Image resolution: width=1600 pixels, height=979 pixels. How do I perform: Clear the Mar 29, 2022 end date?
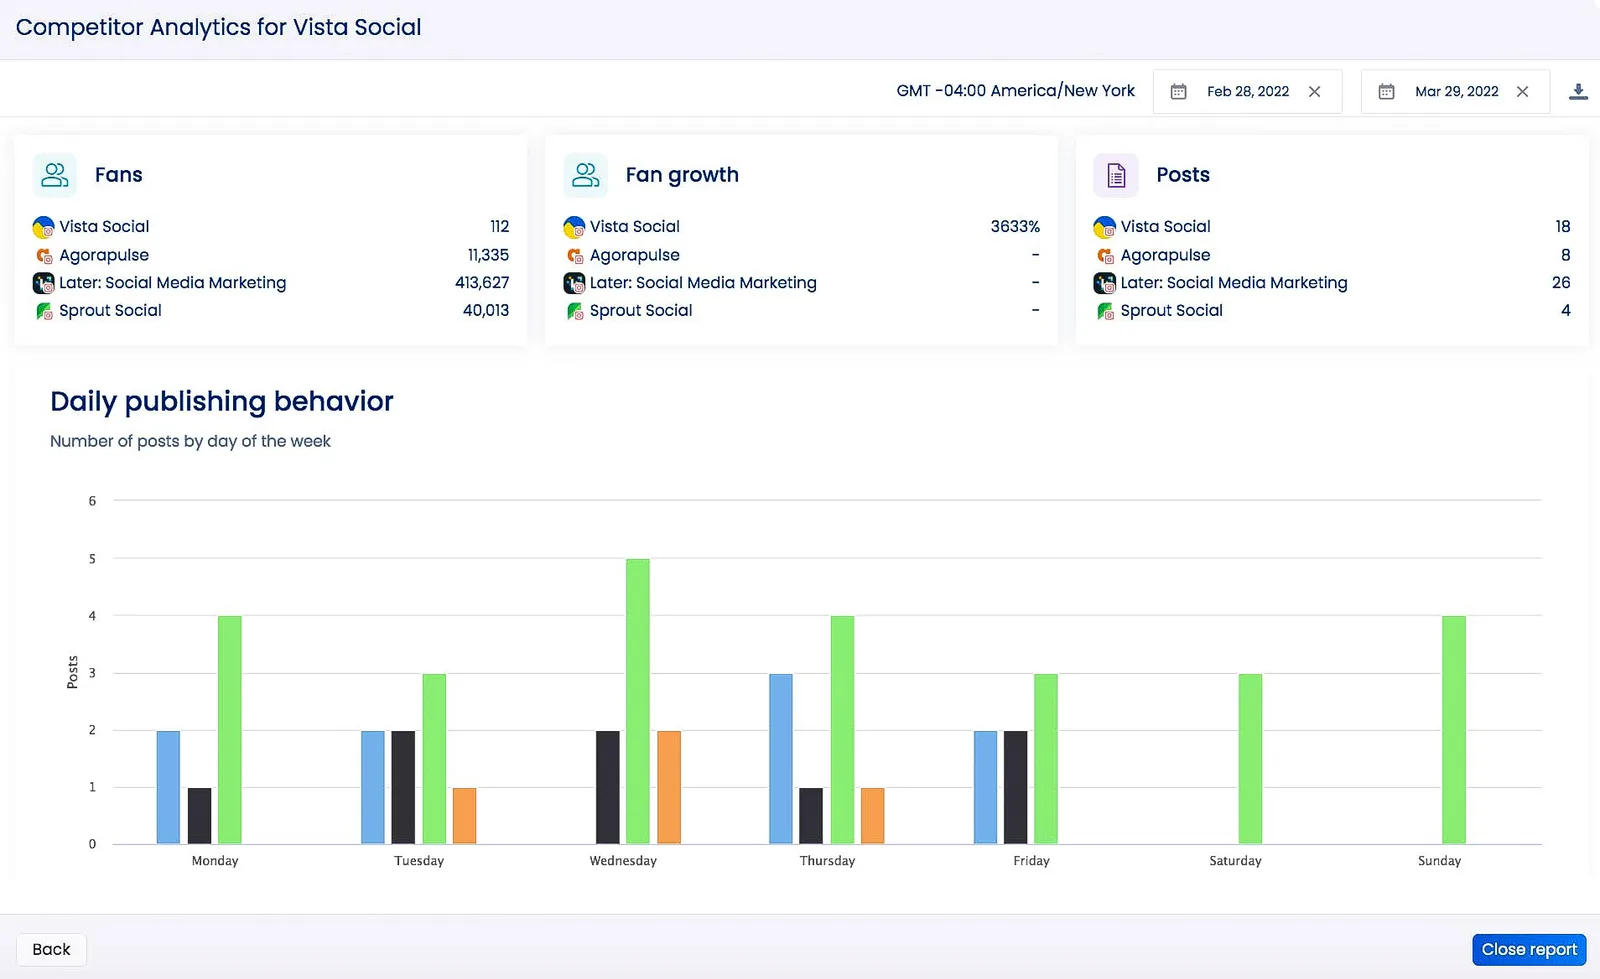(x=1523, y=91)
